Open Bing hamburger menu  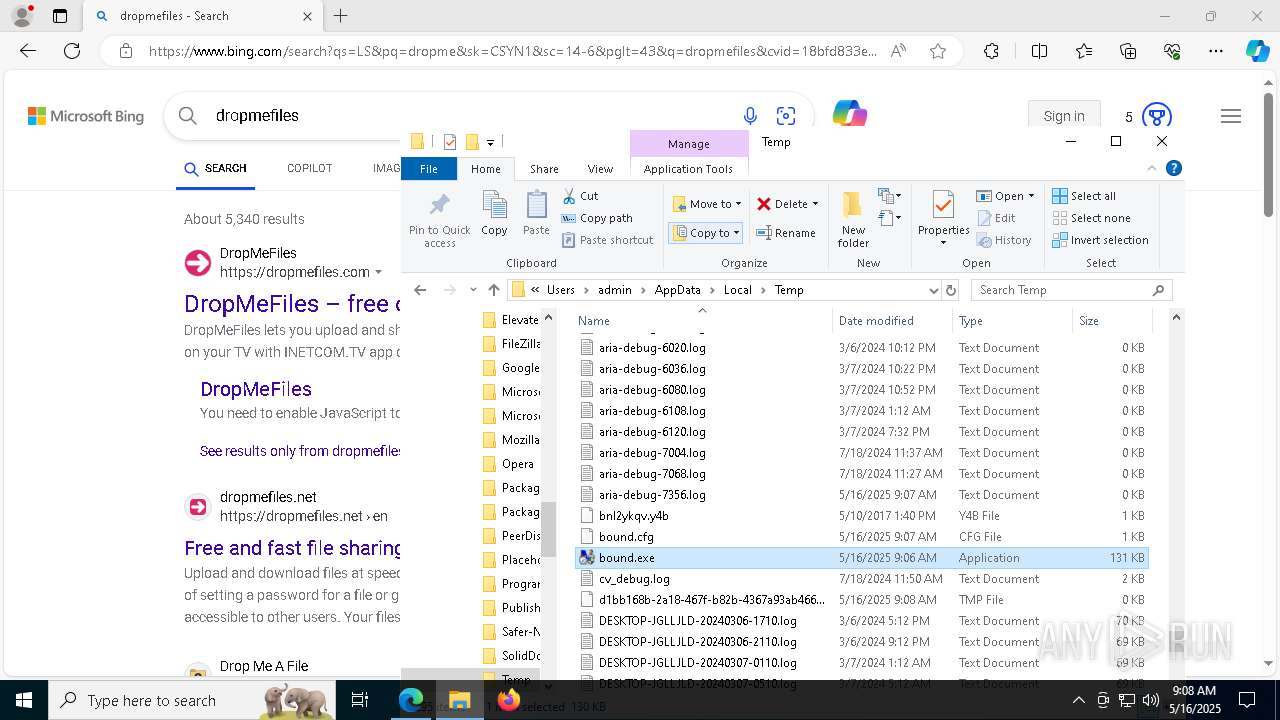click(x=1231, y=116)
